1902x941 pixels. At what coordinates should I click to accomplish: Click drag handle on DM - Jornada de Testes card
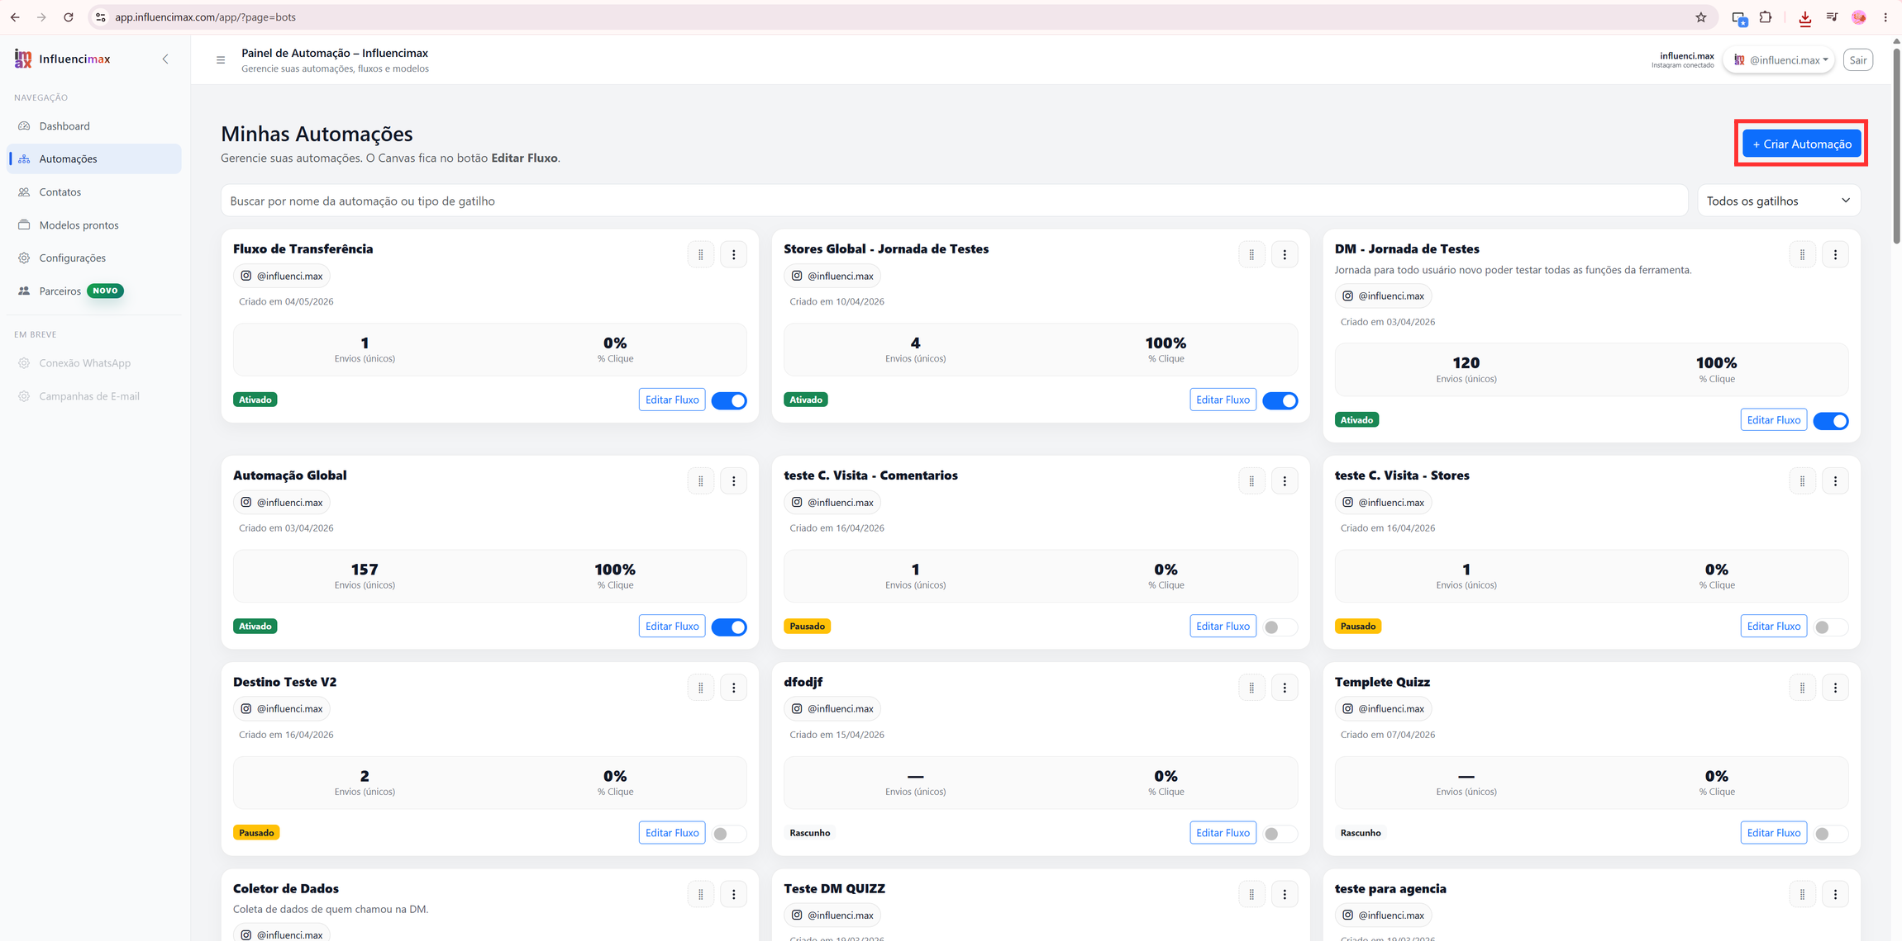click(x=1803, y=255)
